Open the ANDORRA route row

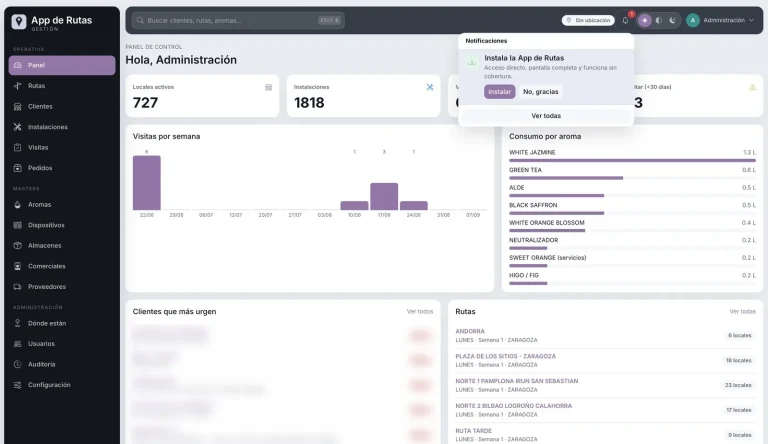click(605, 336)
